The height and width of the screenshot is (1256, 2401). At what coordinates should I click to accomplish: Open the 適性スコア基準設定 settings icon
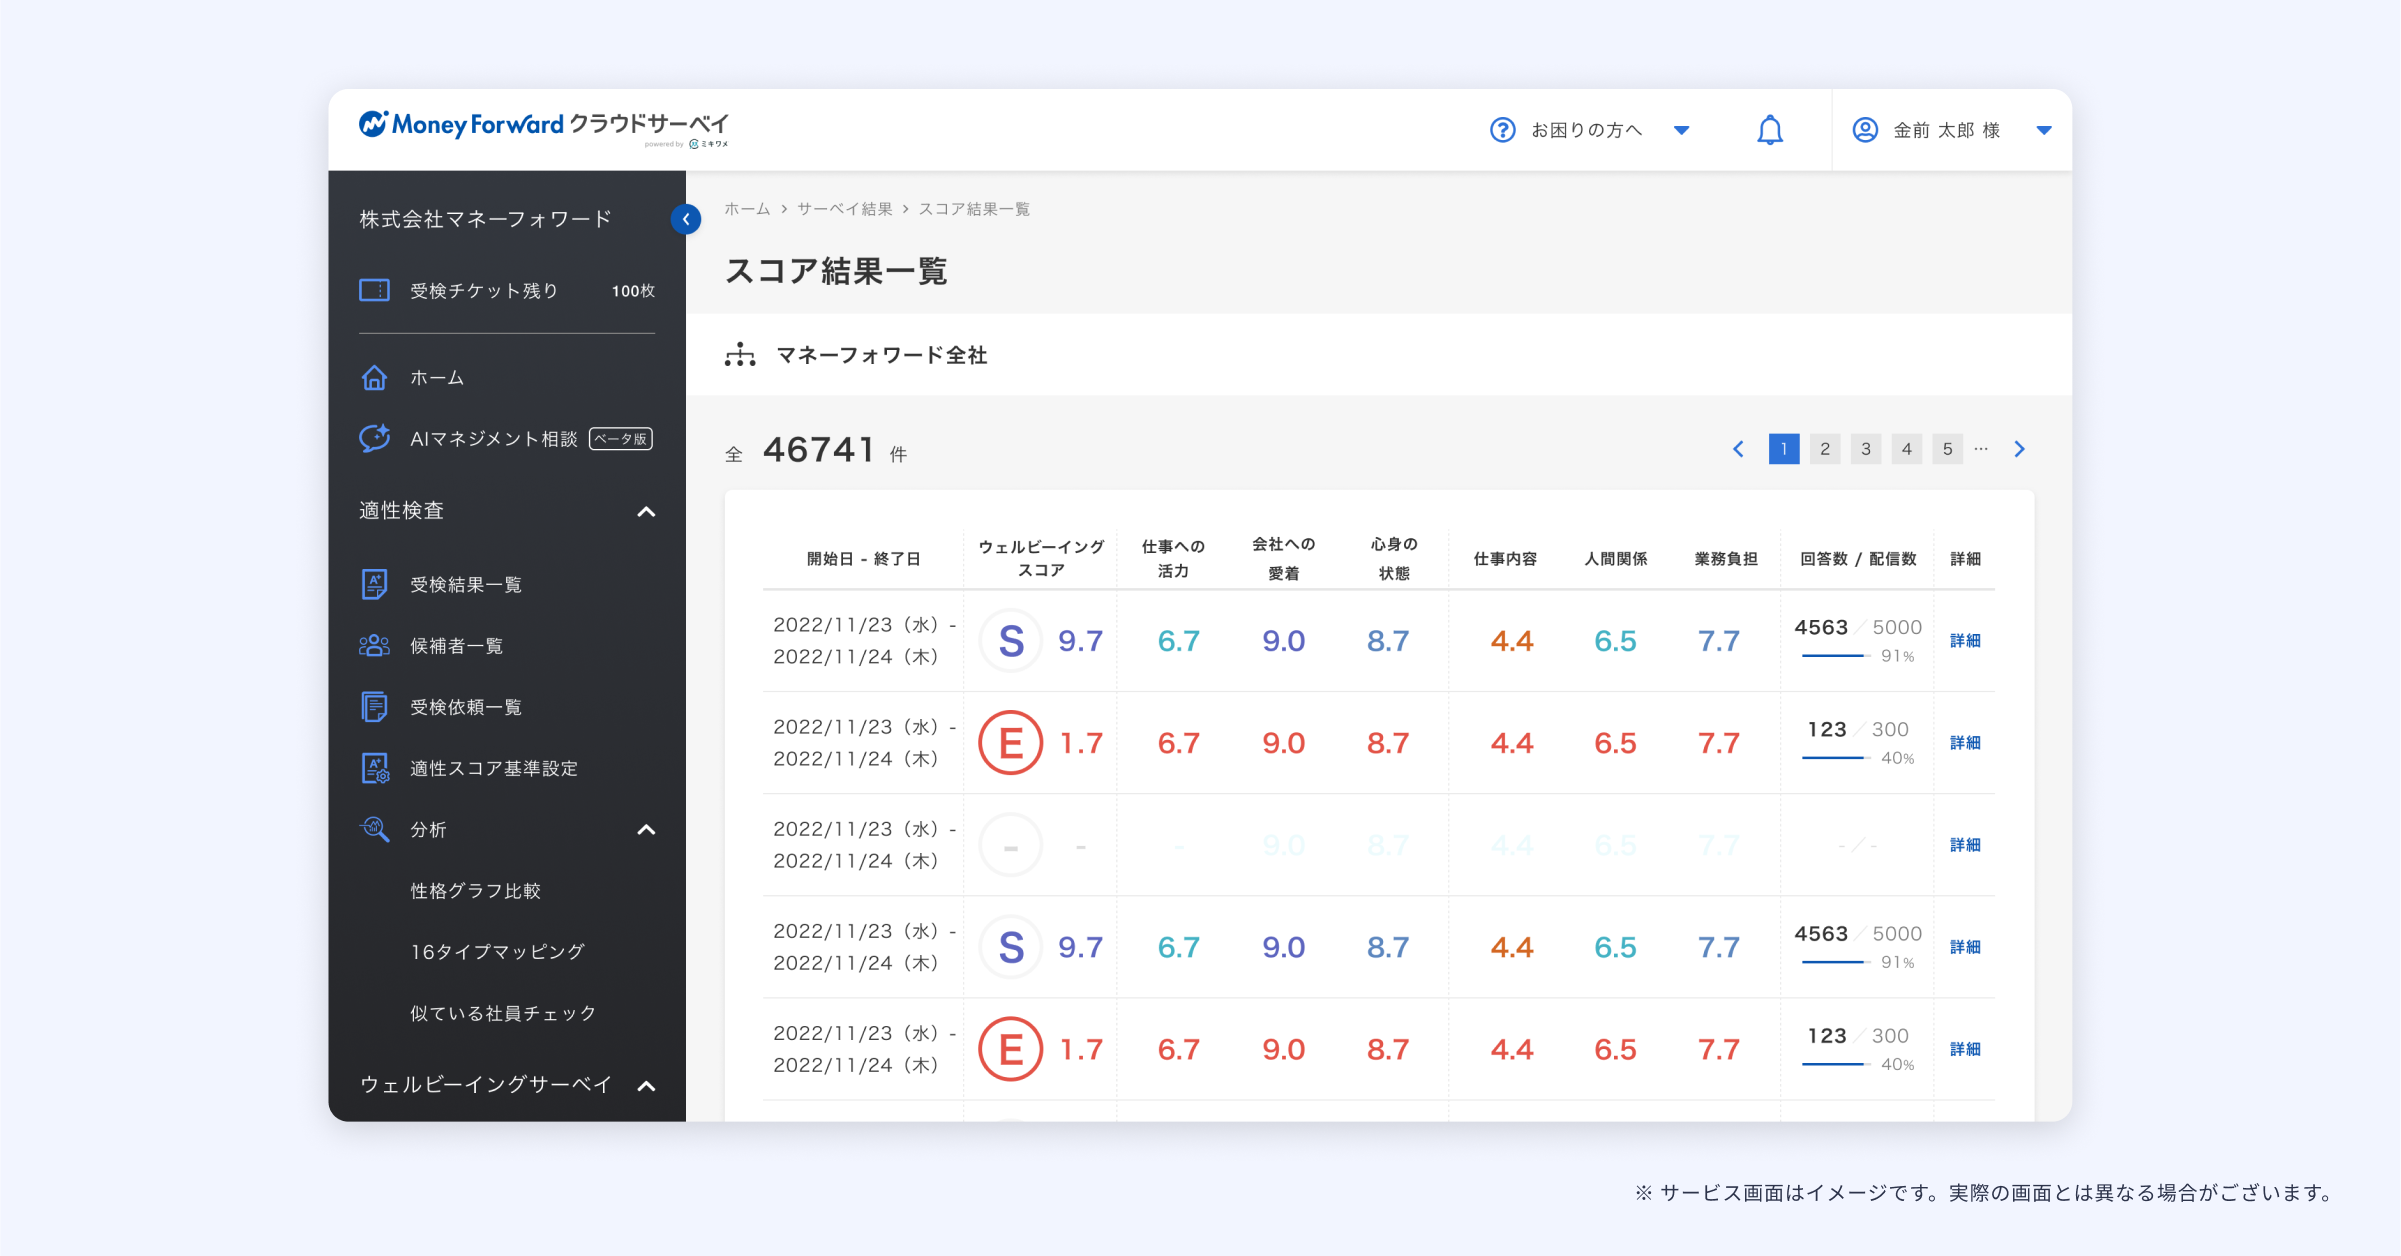(x=374, y=768)
